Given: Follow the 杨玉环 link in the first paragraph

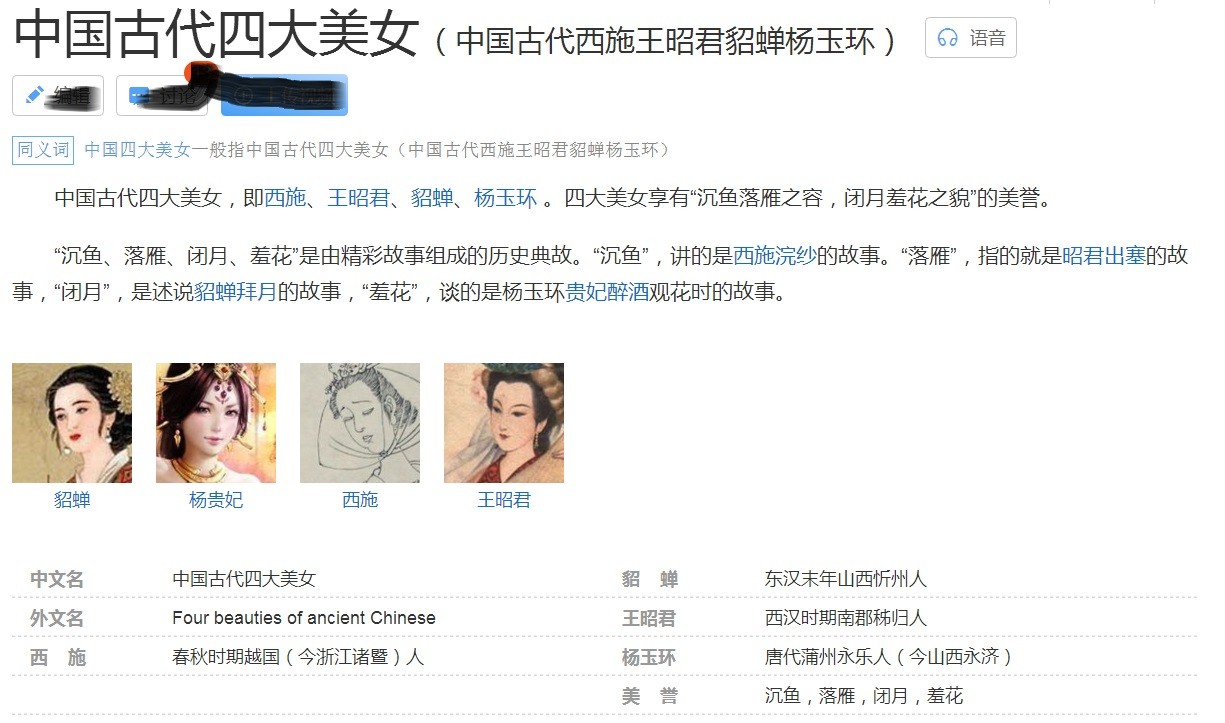Looking at the screenshot, I should pos(505,198).
